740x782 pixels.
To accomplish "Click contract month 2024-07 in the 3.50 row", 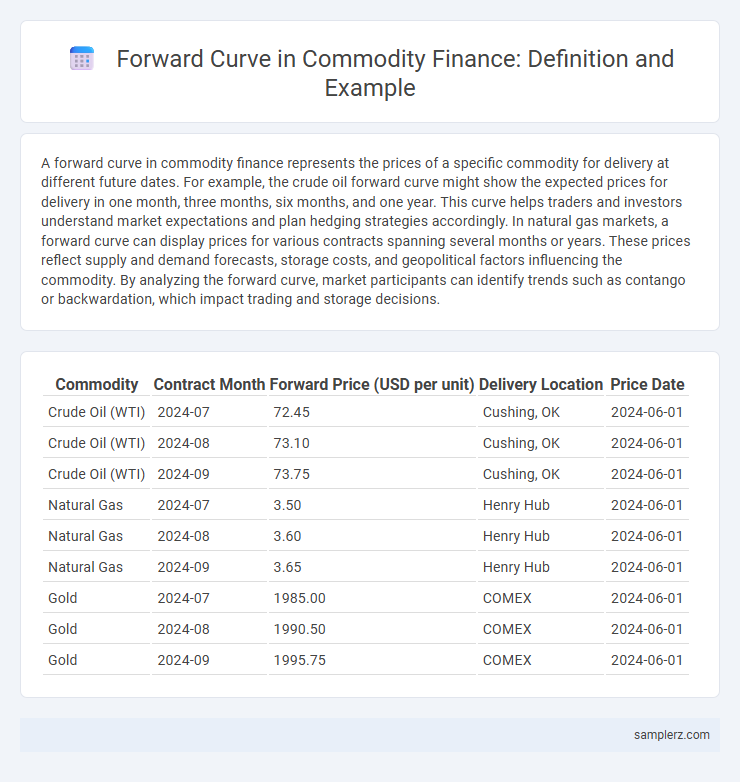I will click(x=184, y=505).
